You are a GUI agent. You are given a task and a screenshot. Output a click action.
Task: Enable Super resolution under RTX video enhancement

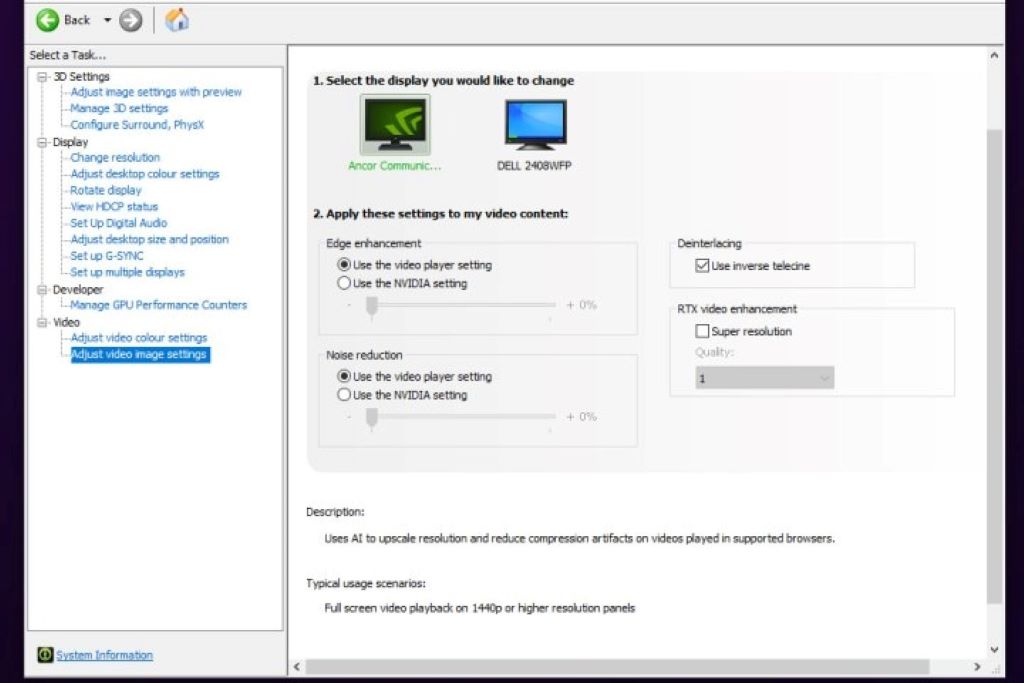(x=703, y=331)
